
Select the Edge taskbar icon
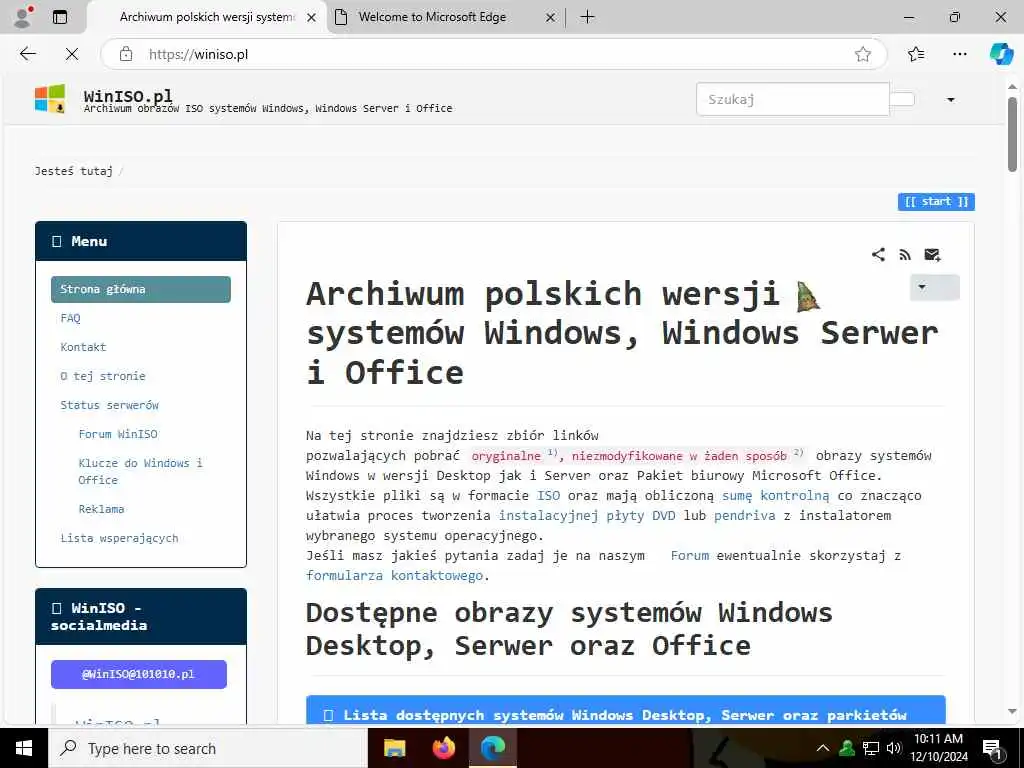coord(493,748)
